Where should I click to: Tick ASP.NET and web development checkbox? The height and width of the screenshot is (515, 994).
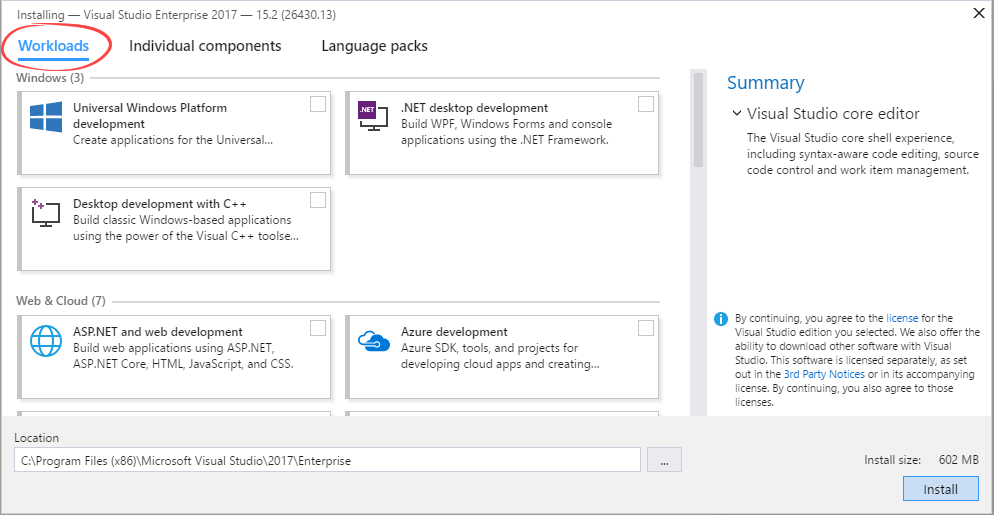(x=318, y=328)
